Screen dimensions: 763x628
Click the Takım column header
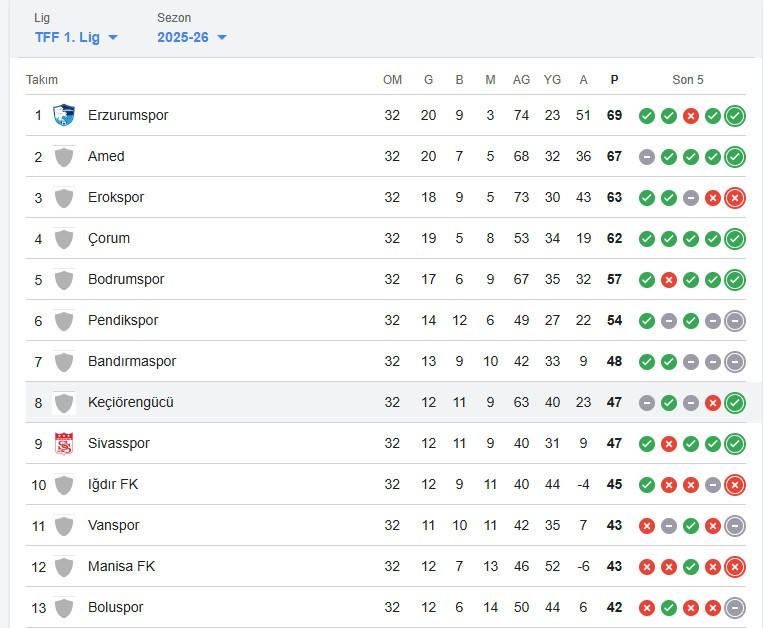[42, 80]
